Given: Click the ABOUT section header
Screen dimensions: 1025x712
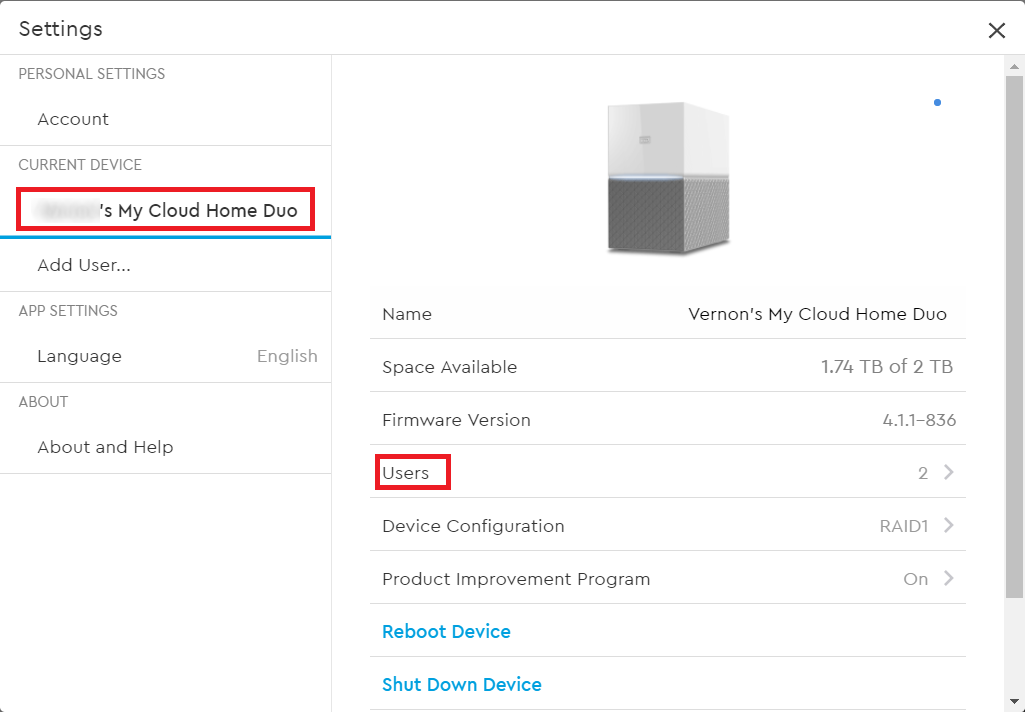Looking at the screenshot, I should [x=43, y=401].
